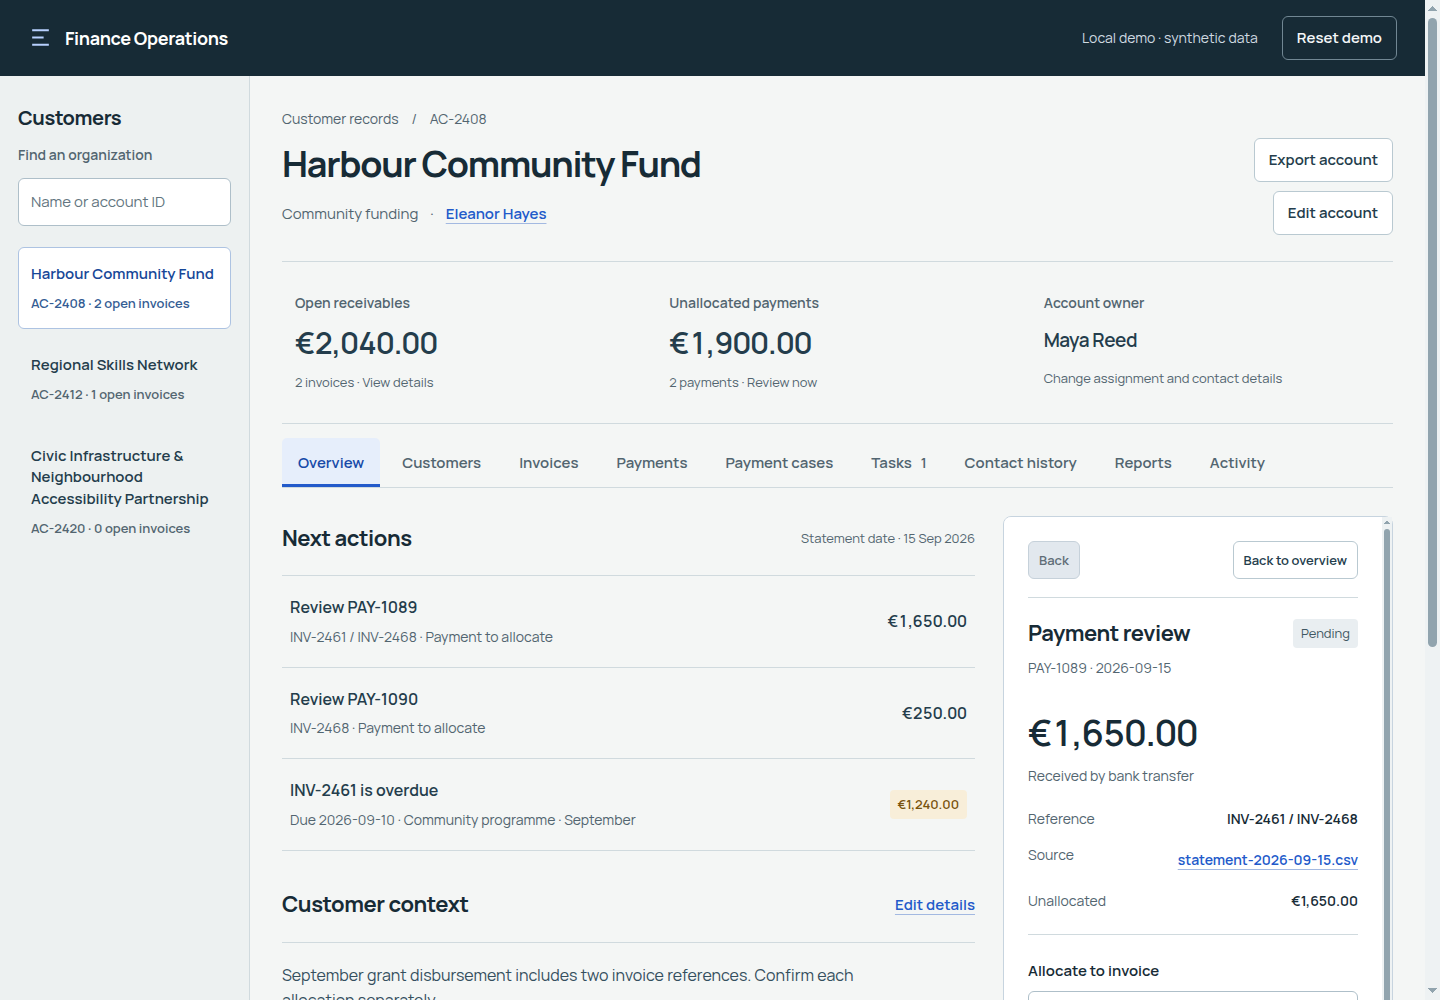Click the Pending status badge
The height and width of the screenshot is (1000, 1440).
click(x=1325, y=634)
